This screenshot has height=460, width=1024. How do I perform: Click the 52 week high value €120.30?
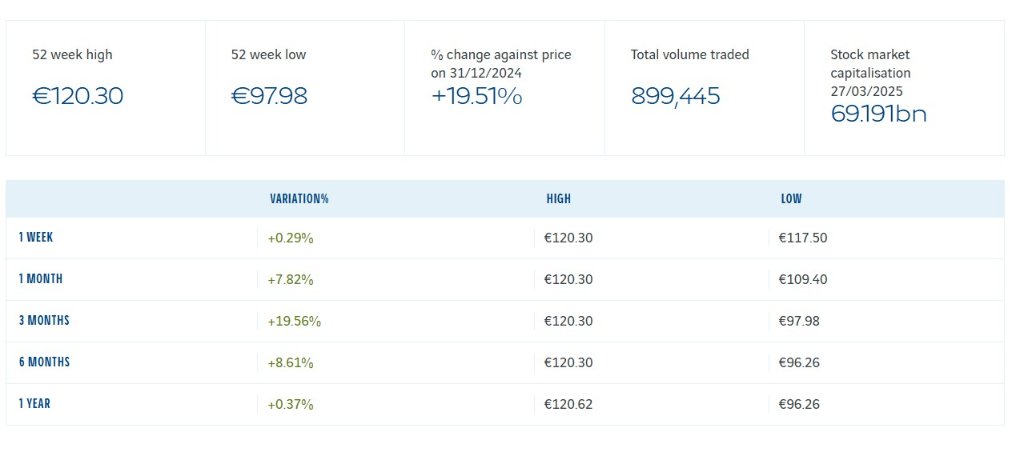point(78,97)
